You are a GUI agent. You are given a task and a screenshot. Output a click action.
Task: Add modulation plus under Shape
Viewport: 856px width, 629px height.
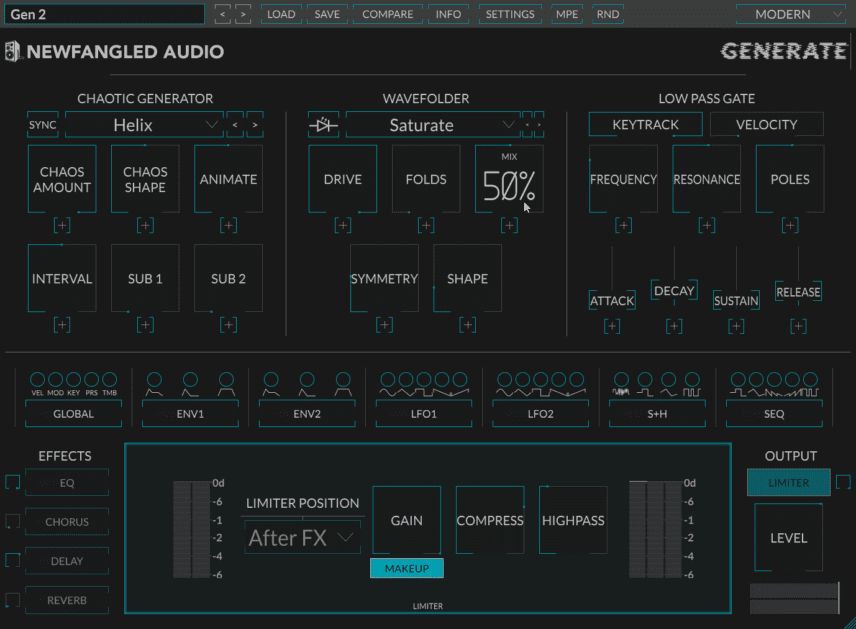(x=467, y=325)
